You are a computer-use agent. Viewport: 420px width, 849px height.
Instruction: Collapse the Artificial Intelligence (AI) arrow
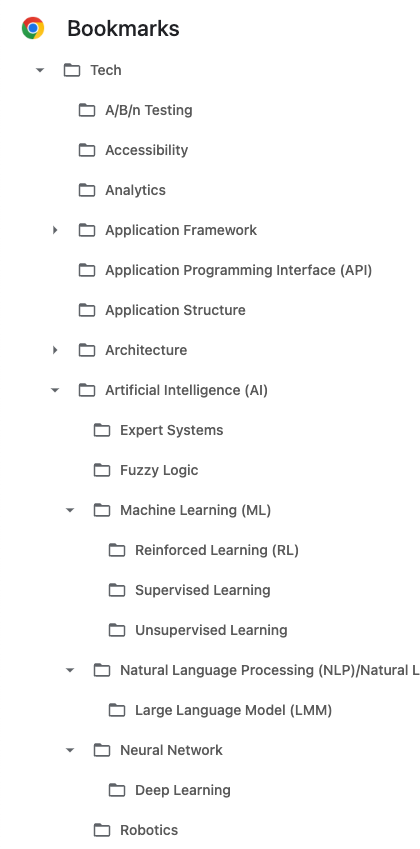55,390
